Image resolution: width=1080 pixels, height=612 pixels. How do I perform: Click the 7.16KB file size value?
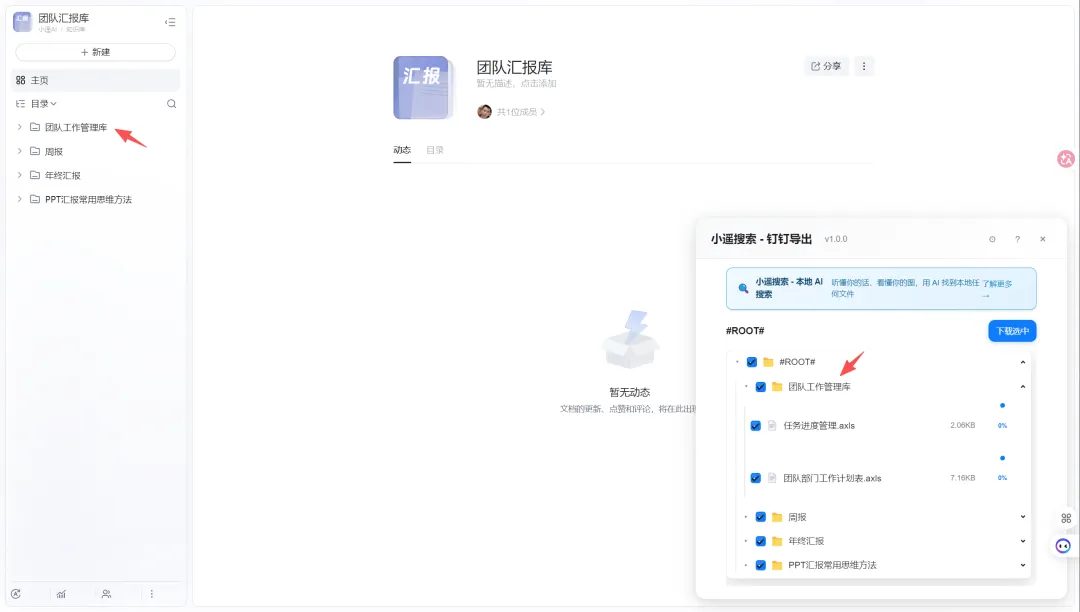pos(962,478)
